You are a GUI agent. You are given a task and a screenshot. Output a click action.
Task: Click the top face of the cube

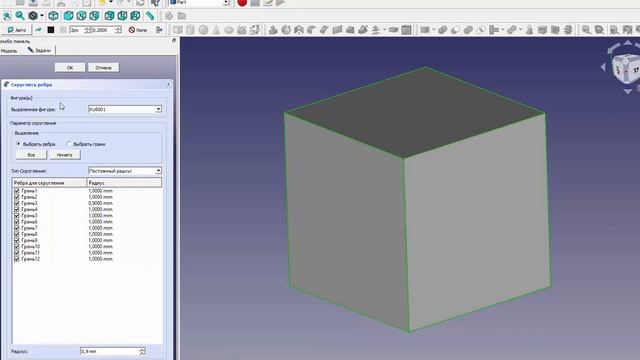coord(415,112)
